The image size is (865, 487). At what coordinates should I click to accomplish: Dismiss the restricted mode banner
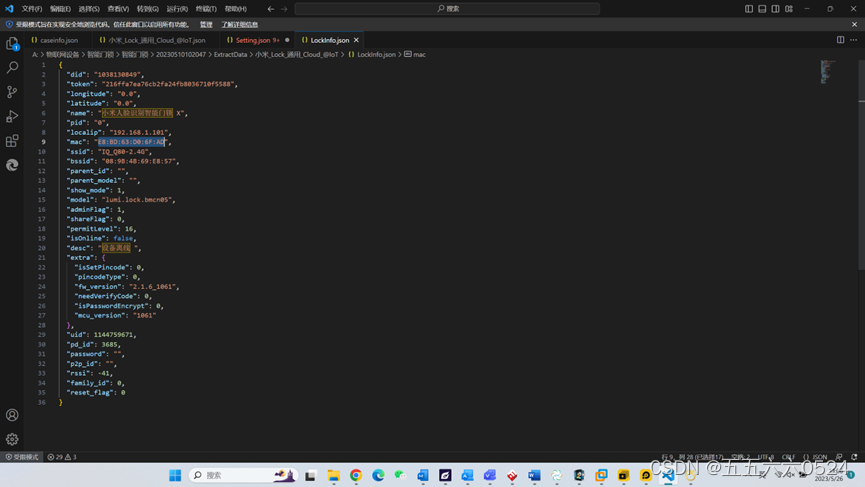pyautogui.click(x=855, y=24)
